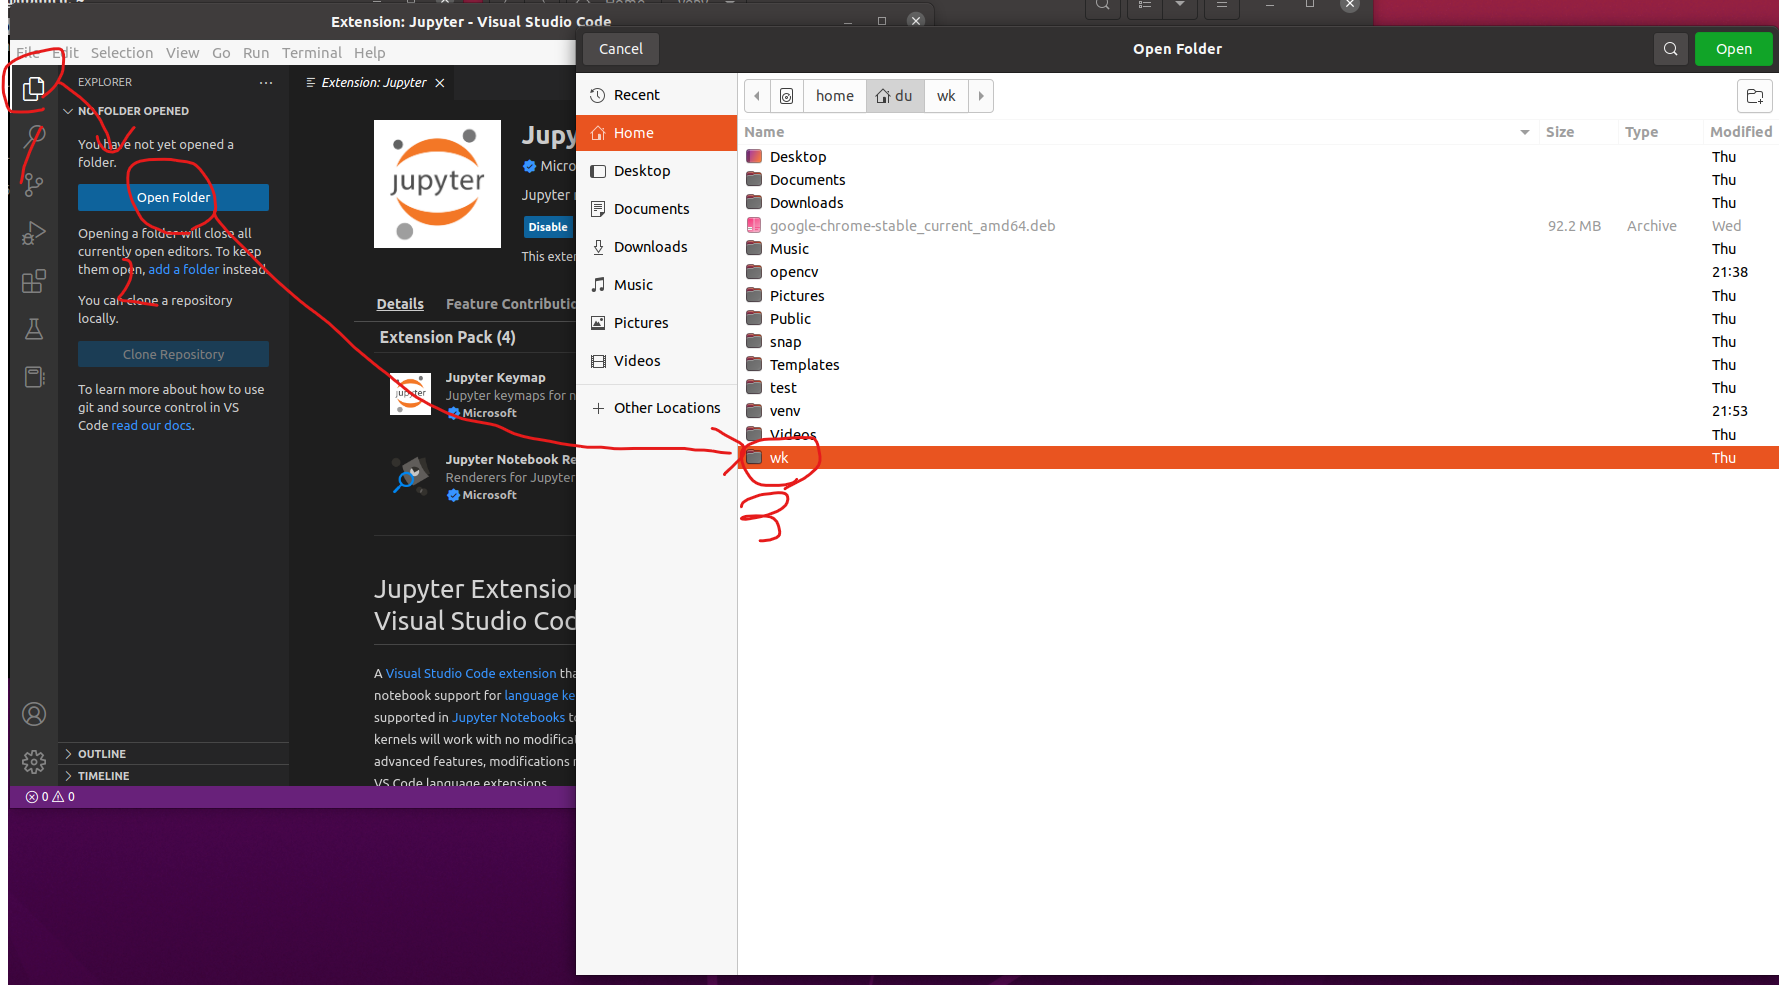Image resolution: width=1779 pixels, height=985 pixels.
Task: Click the green Open button in the dialog
Action: pos(1733,49)
